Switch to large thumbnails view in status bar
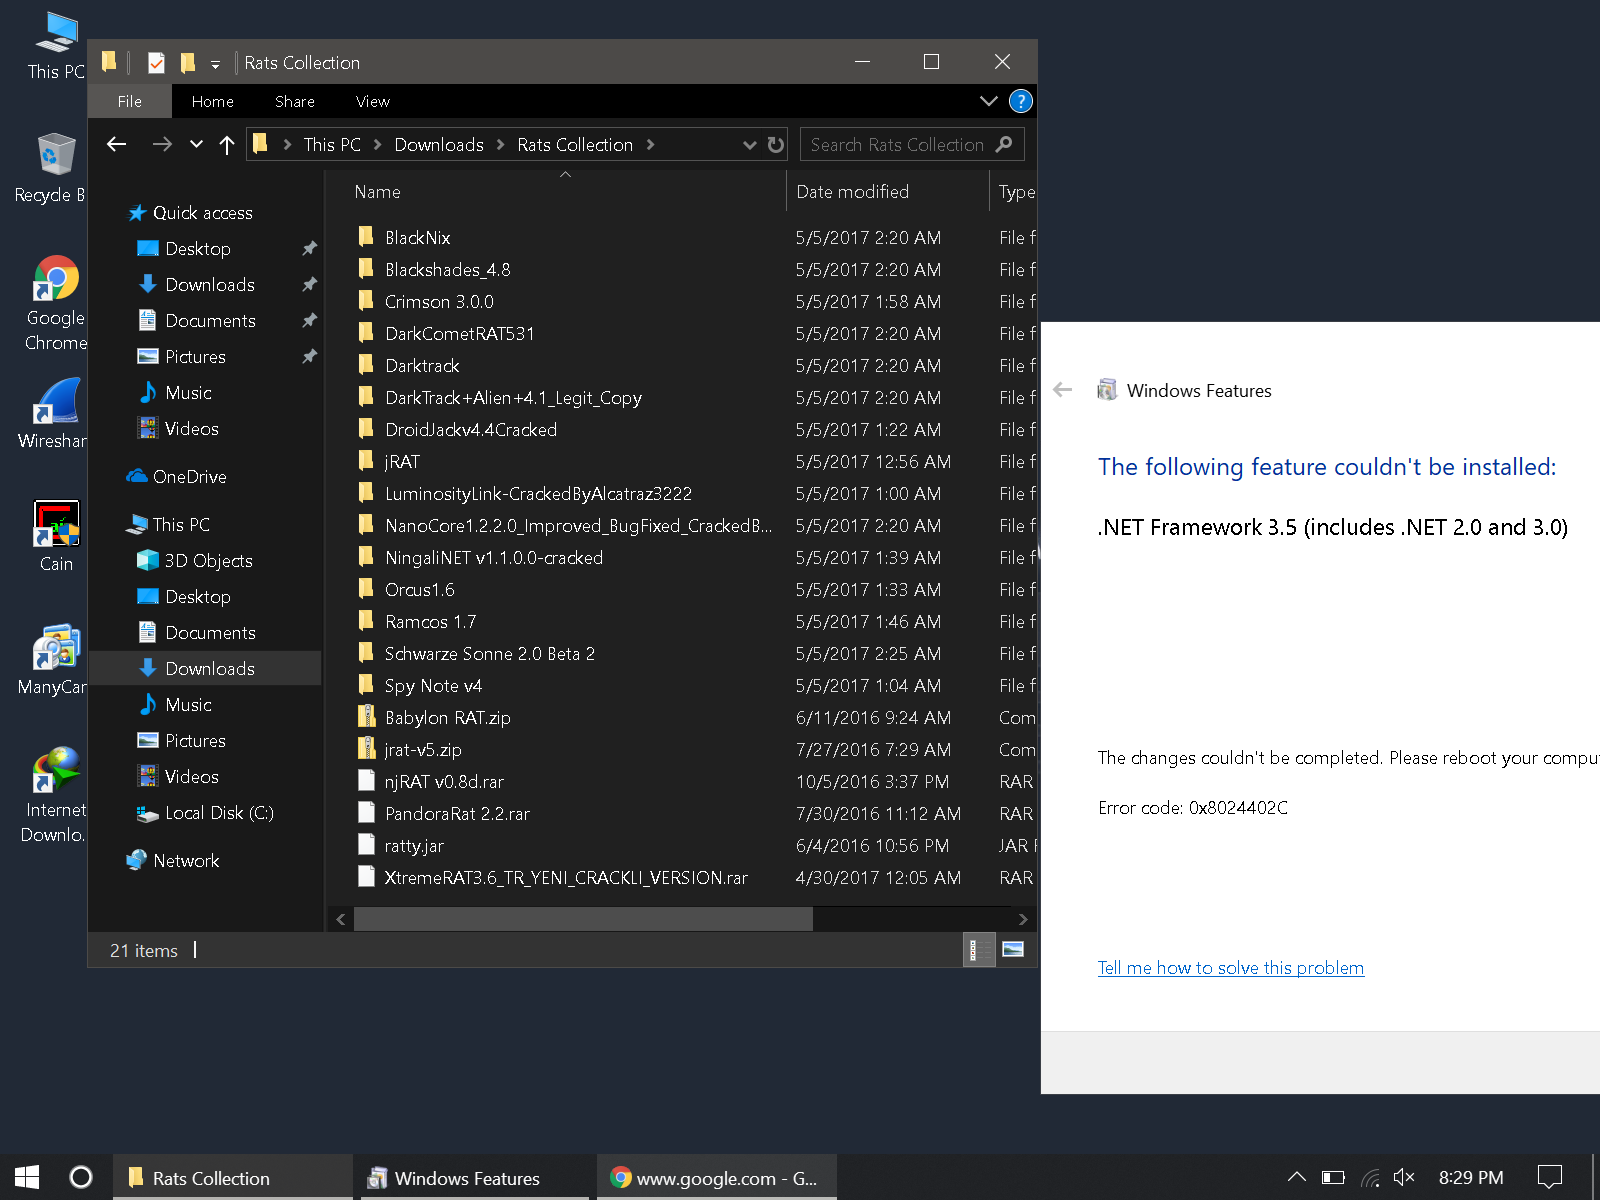The image size is (1600, 1200). (1013, 950)
